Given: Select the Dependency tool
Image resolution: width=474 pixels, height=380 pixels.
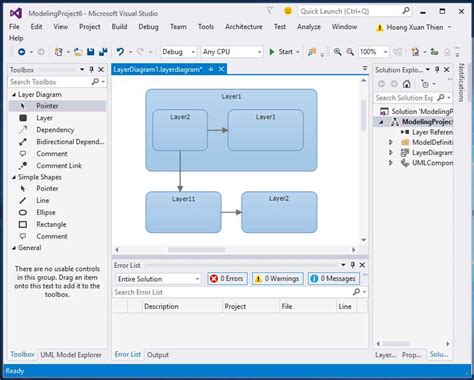Looking at the screenshot, I should 55,130.
